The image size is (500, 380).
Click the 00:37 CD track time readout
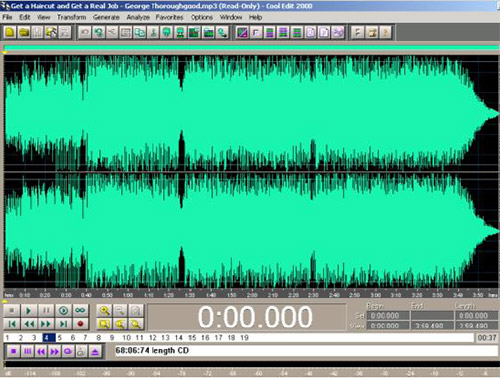pos(487,338)
